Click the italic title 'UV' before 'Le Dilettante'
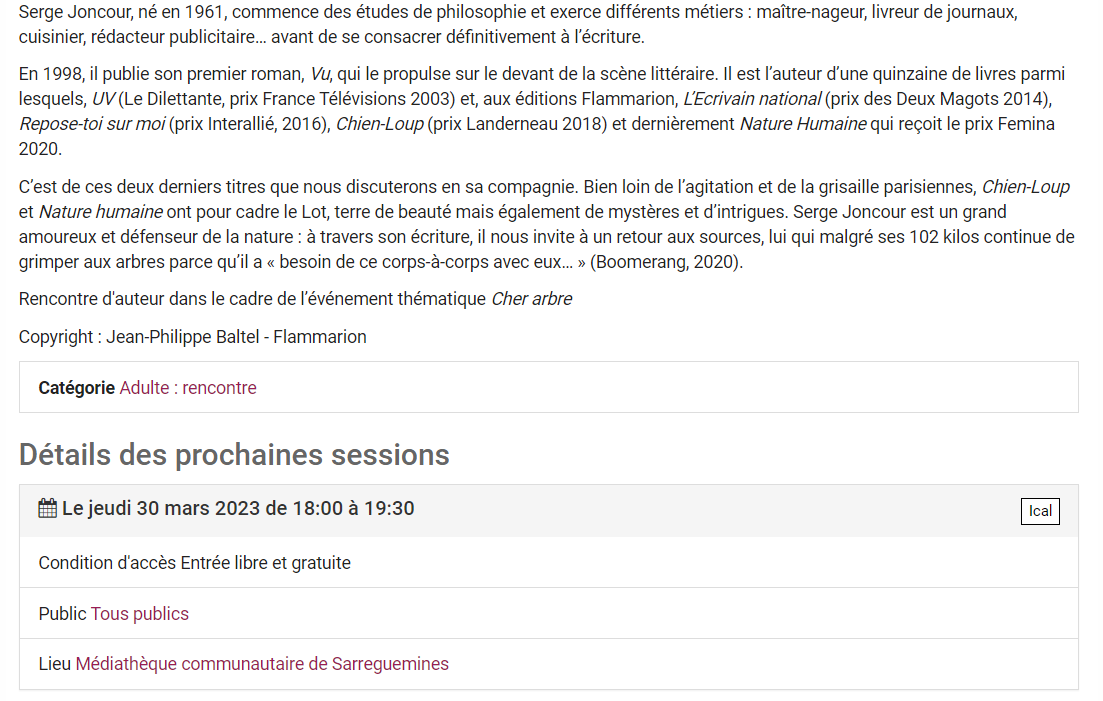The image size is (1103, 701). [103, 99]
